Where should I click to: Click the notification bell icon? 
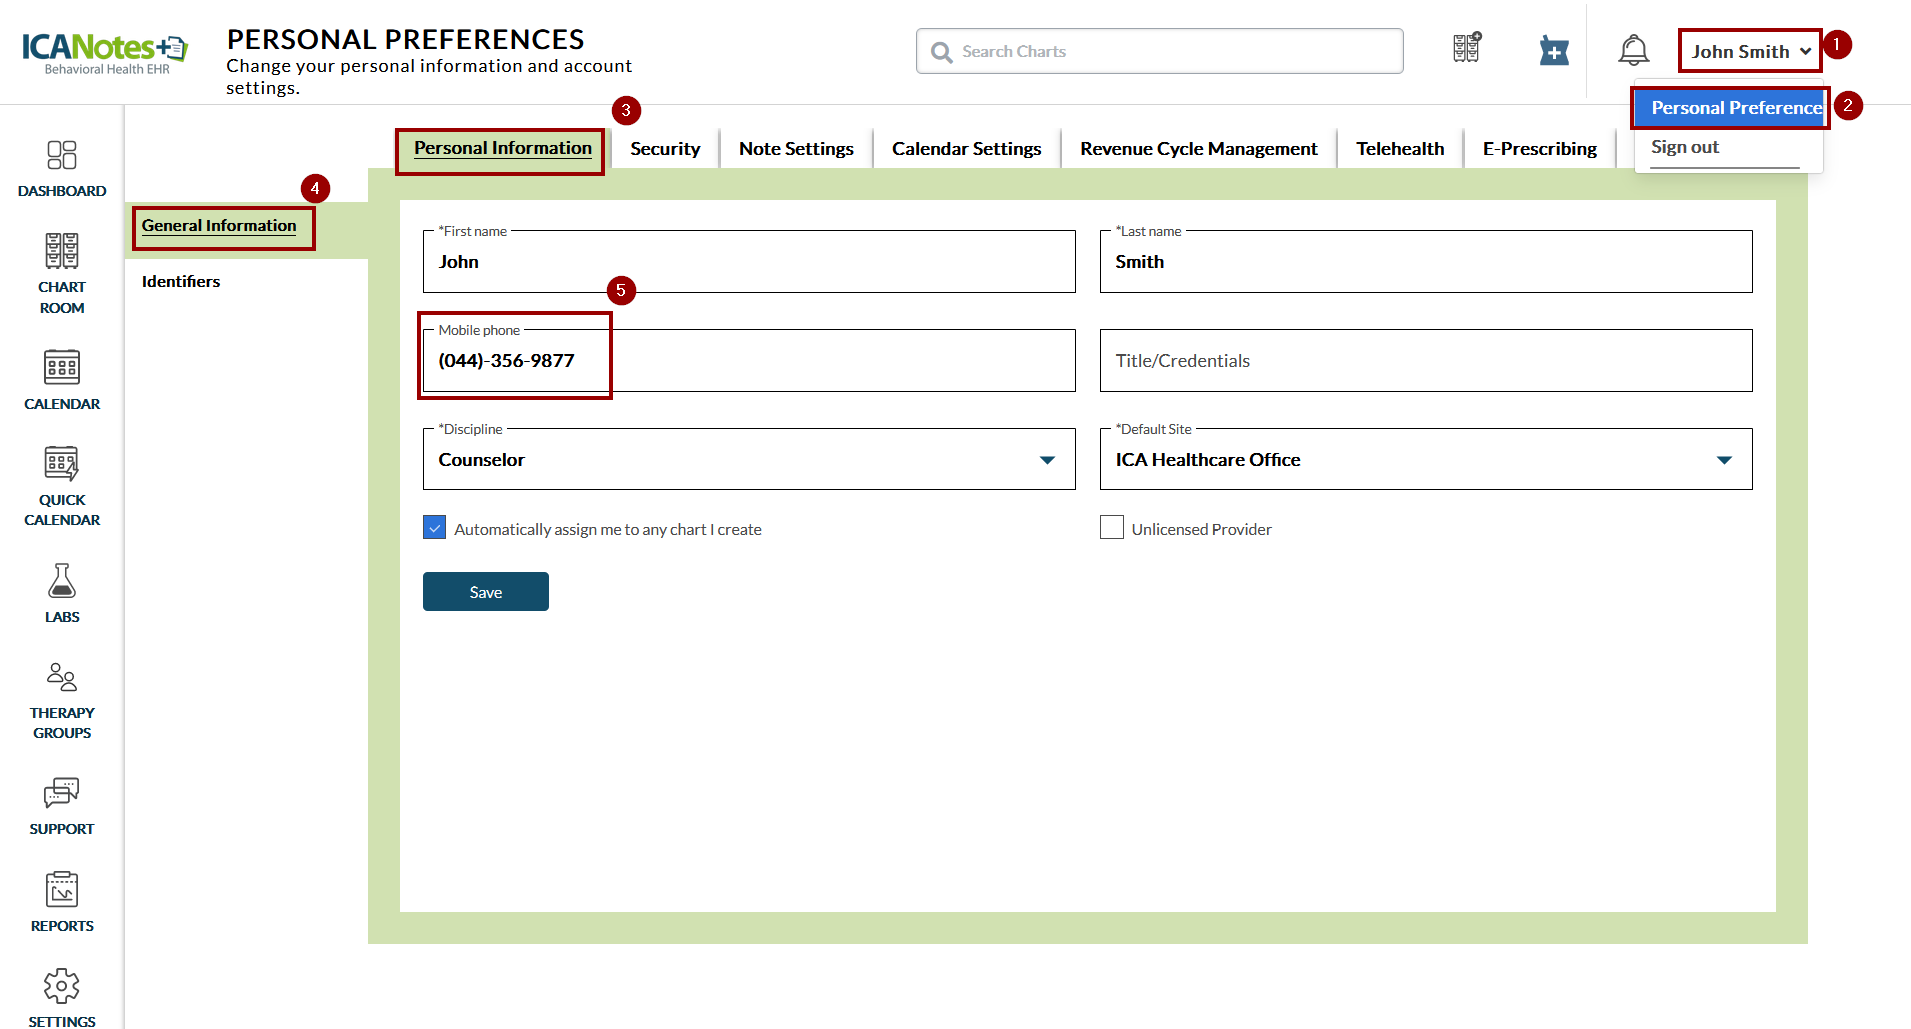pyautogui.click(x=1633, y=50)
